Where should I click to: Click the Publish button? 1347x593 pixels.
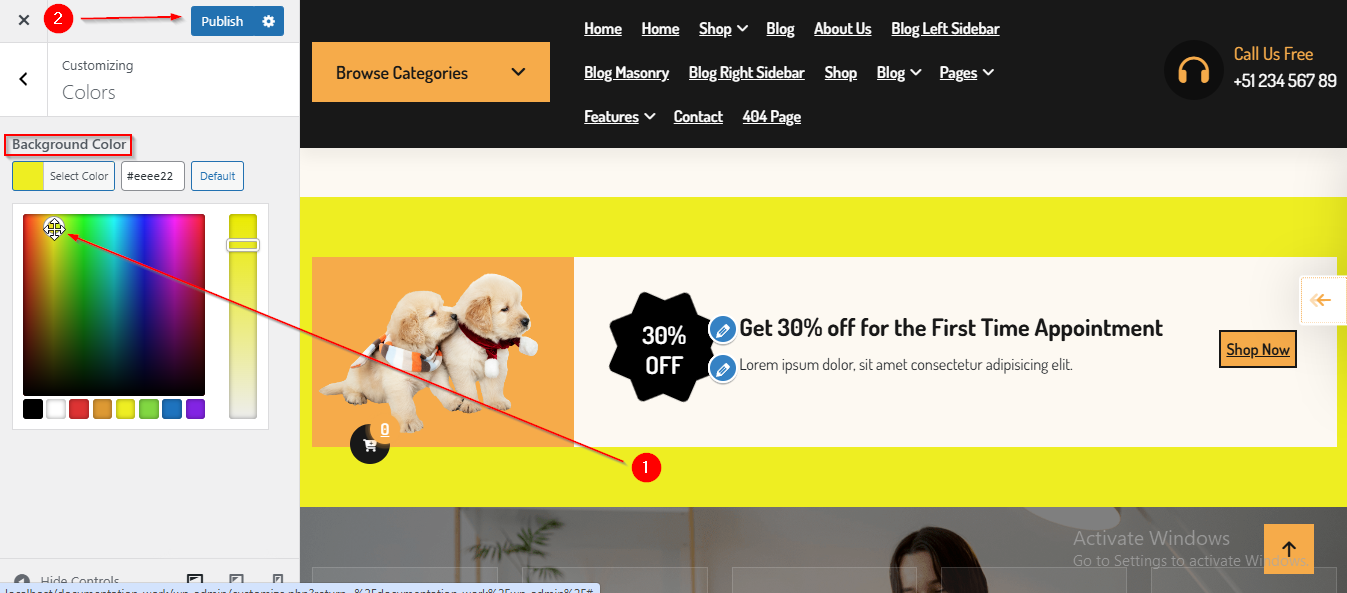tap(222, 21)
